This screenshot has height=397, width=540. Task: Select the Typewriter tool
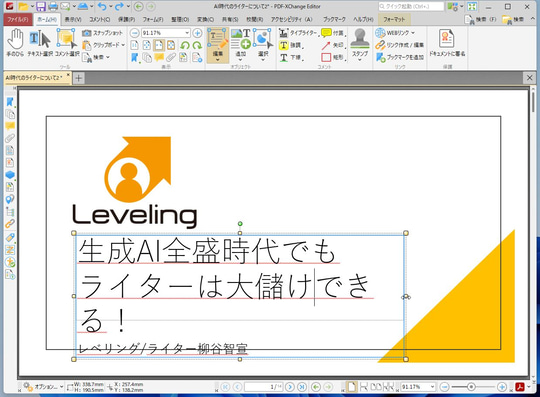click(x=299, y=33)
